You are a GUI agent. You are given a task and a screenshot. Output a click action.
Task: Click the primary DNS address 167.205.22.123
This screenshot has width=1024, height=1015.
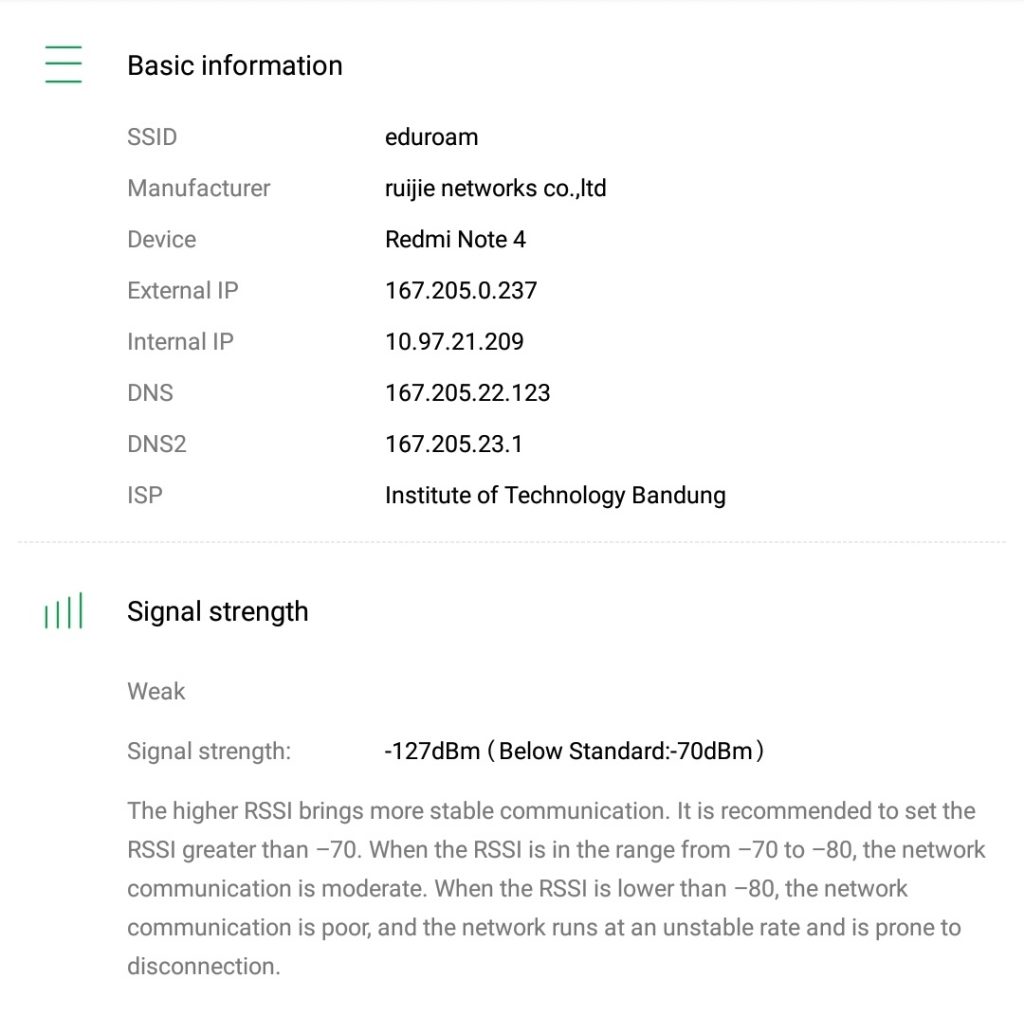click(467, 393)
